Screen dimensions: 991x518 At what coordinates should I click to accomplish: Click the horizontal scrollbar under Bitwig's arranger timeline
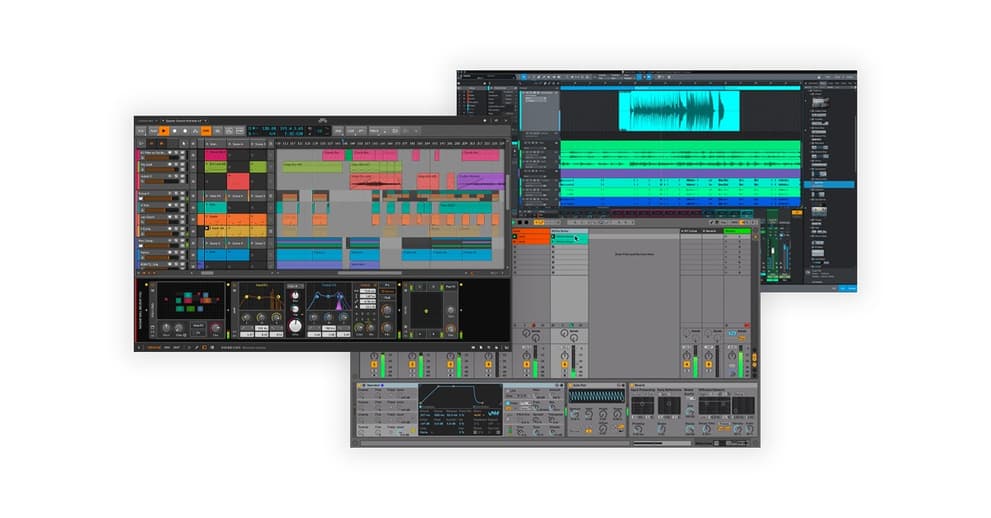point(370,274)
